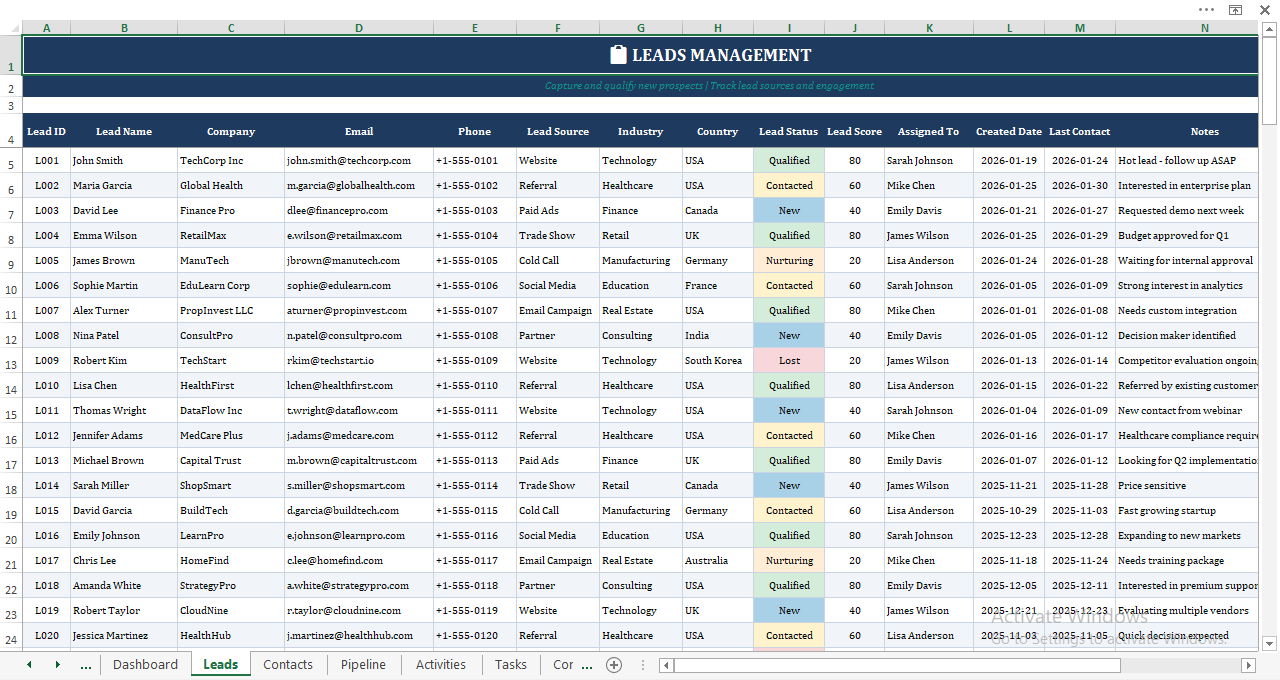
Task: Click the Last Contact header cell
Action: click(x=1080, y=131)
